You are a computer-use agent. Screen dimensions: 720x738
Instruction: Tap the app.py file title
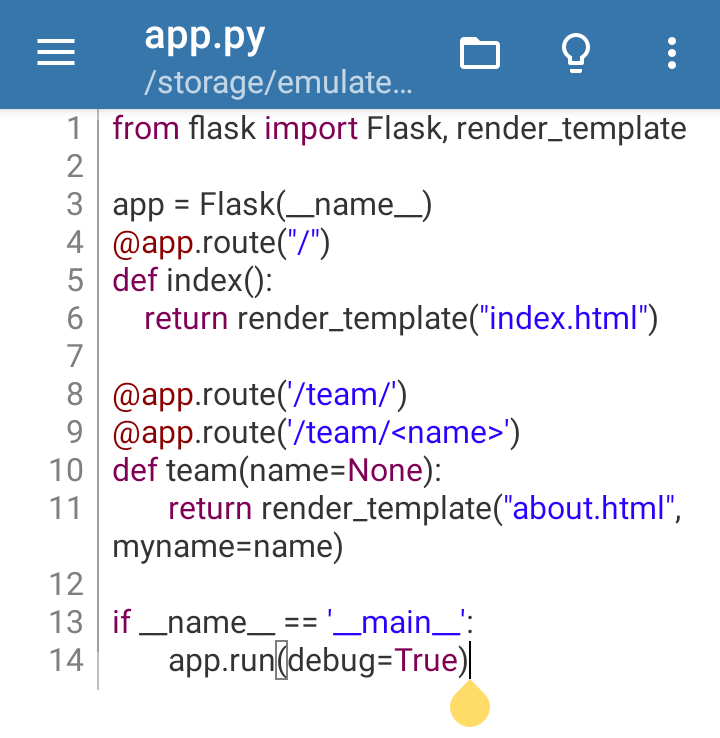205,37
